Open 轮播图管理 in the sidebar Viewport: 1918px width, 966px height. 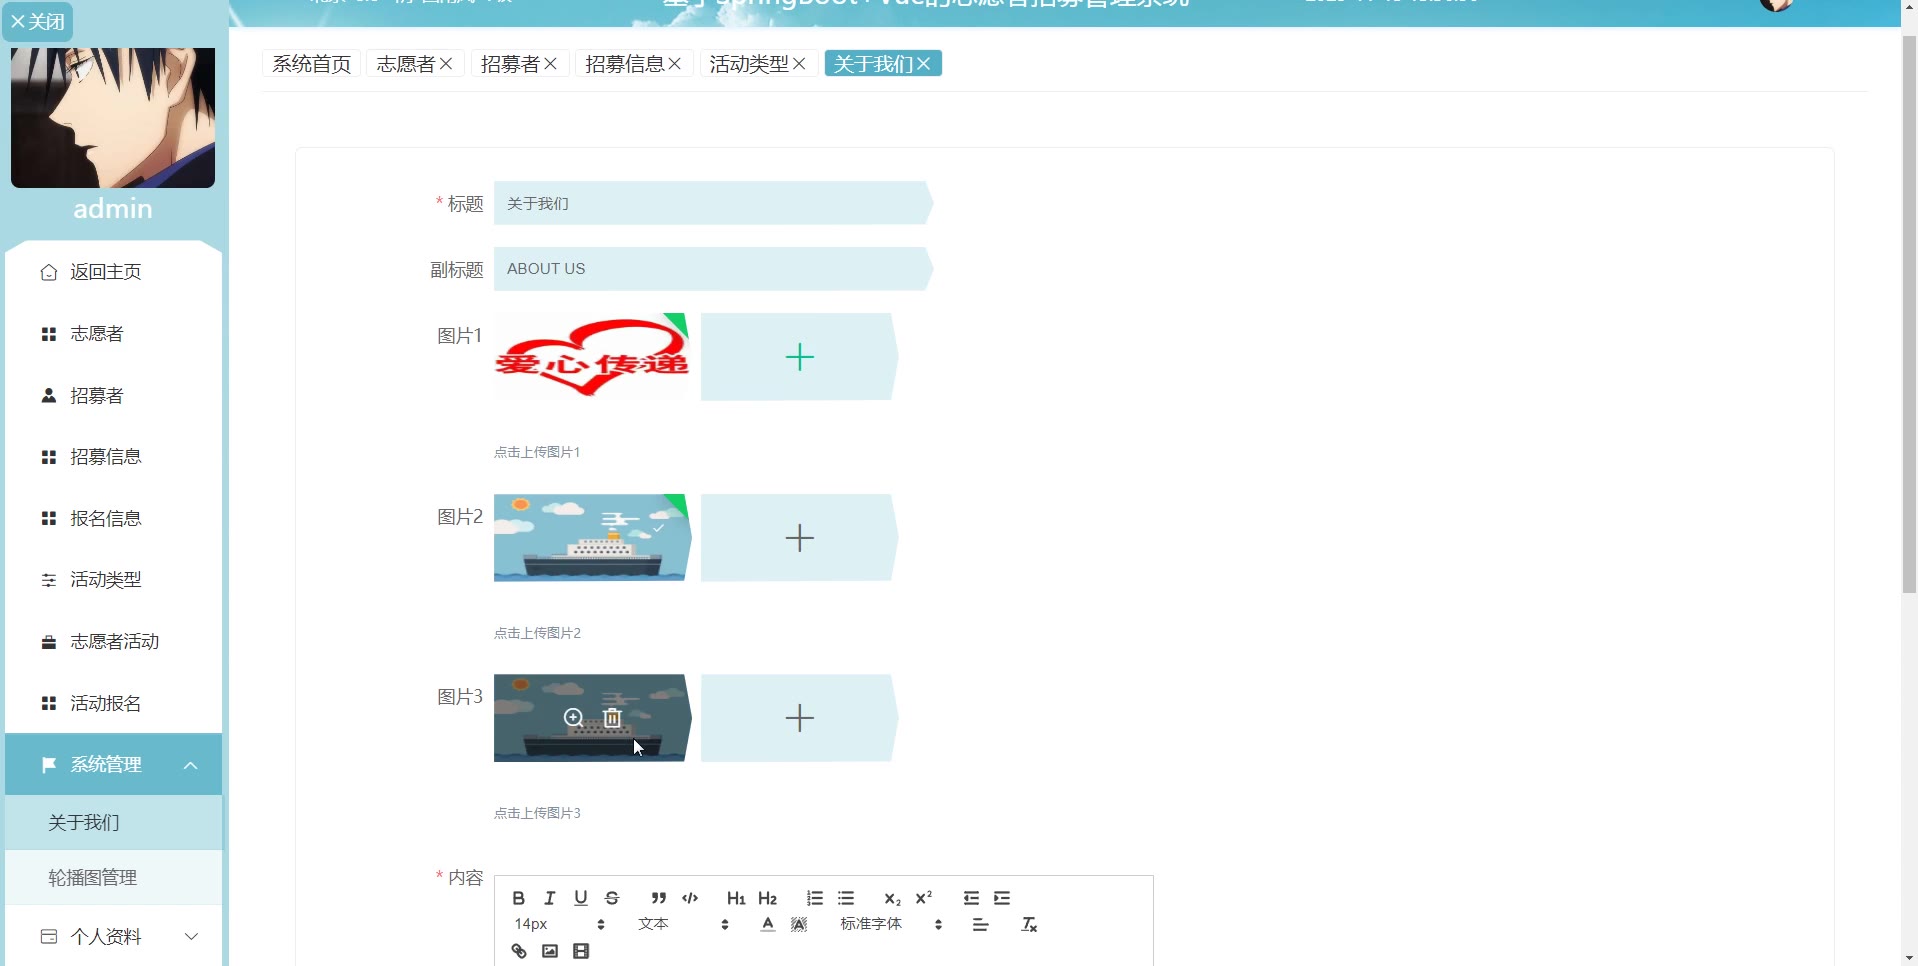(x=93, y=878)
